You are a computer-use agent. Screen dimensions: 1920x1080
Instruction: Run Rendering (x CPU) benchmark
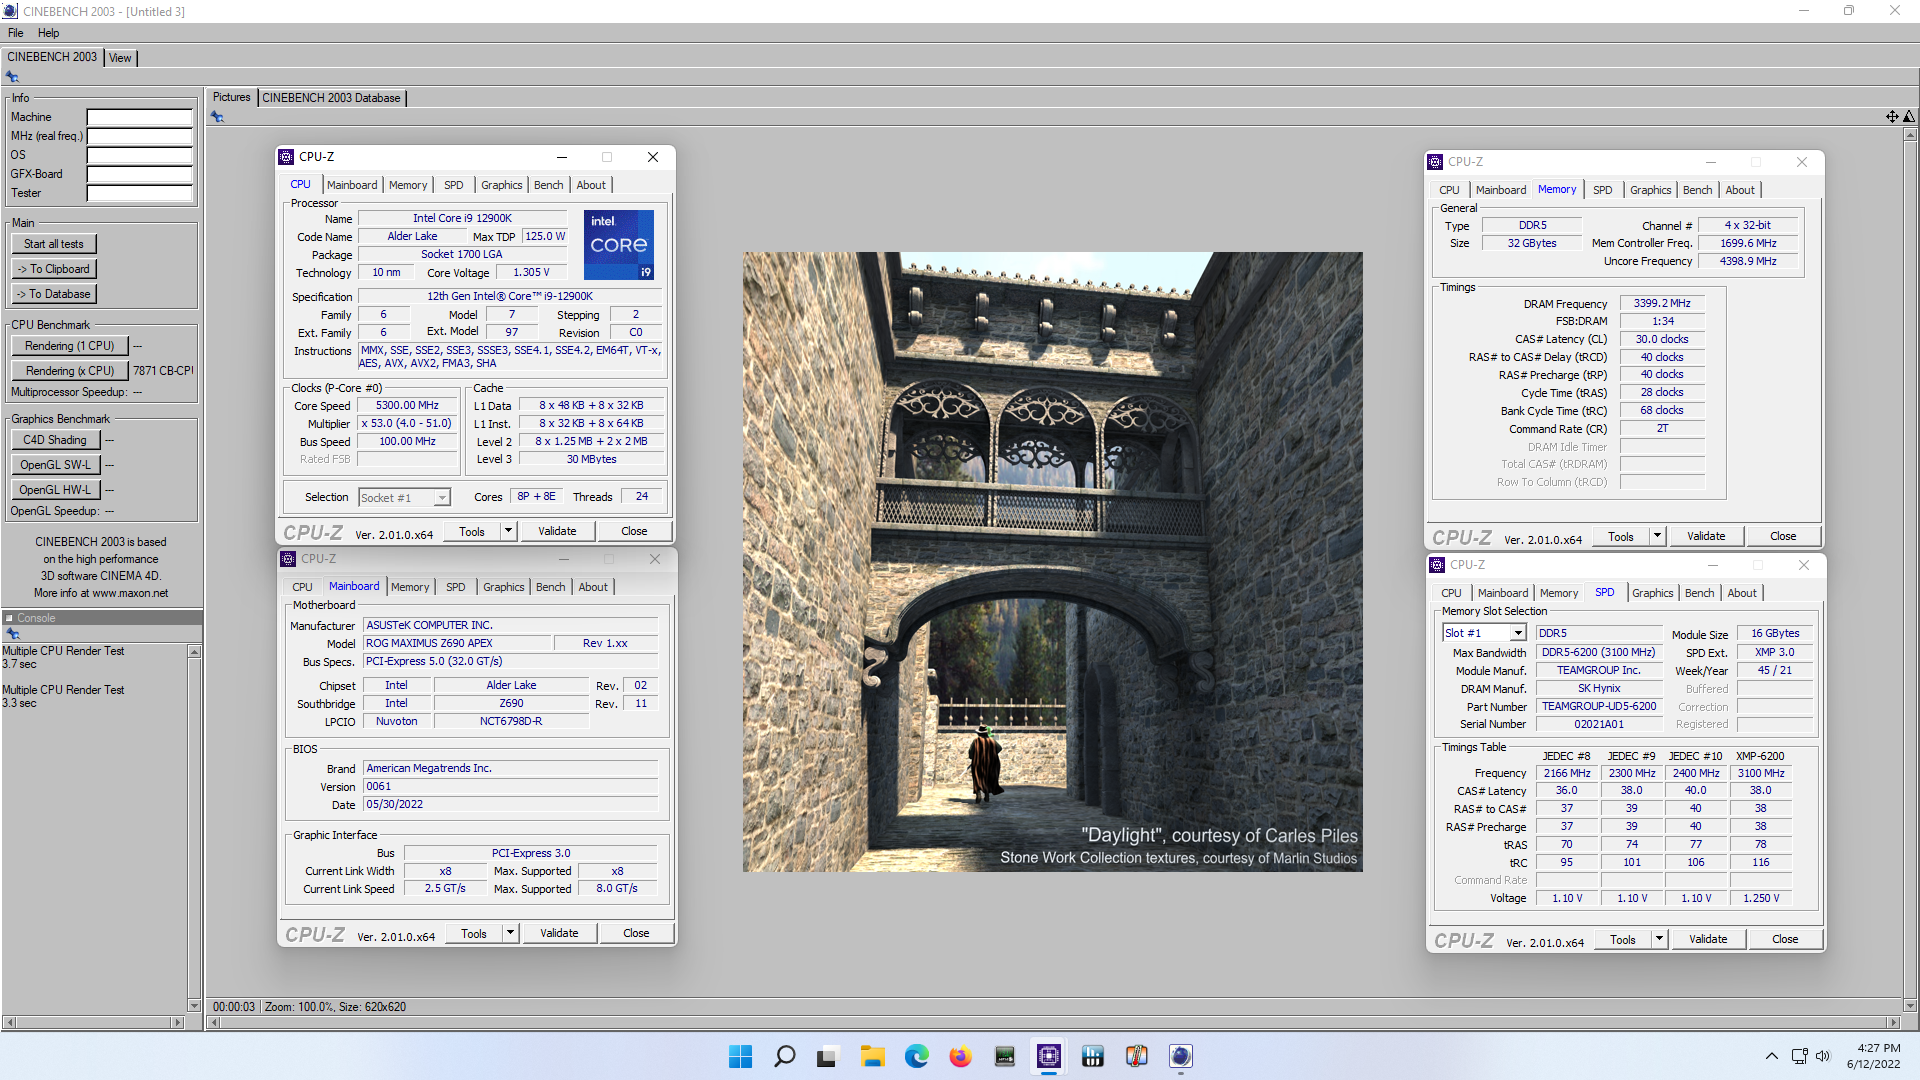click(70, 371)
